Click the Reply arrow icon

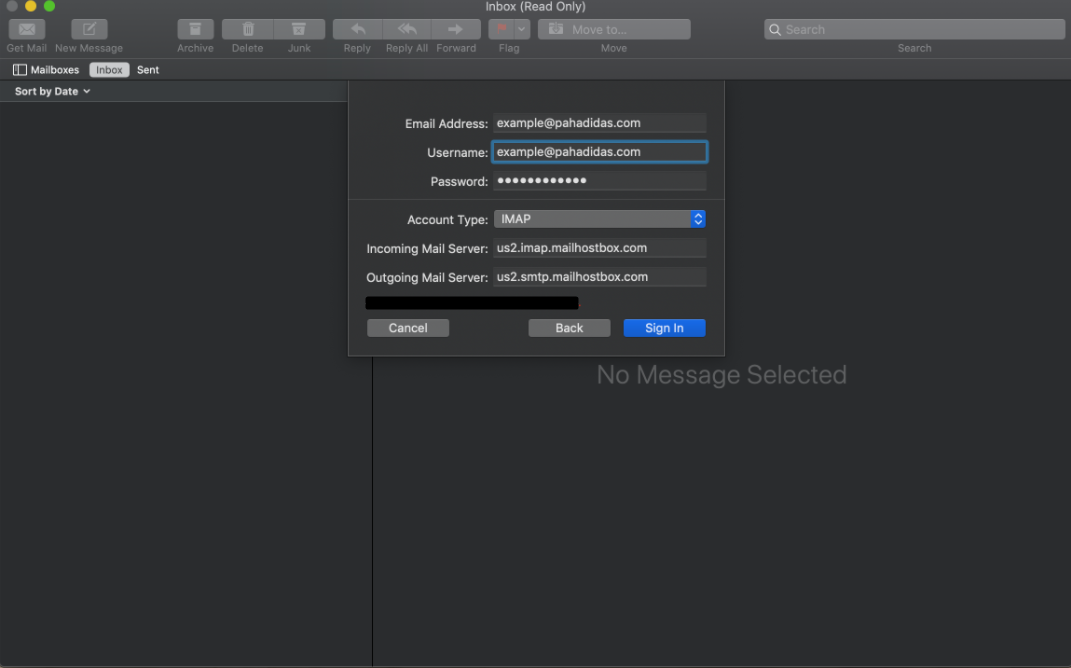356,28
